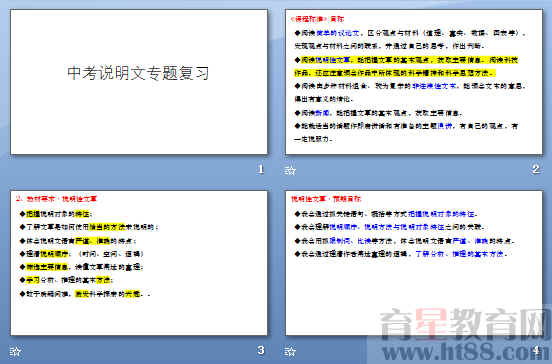Screen dimensions: 552x364
Task: Click the animation star icon under slide 4
Action: 290,351
